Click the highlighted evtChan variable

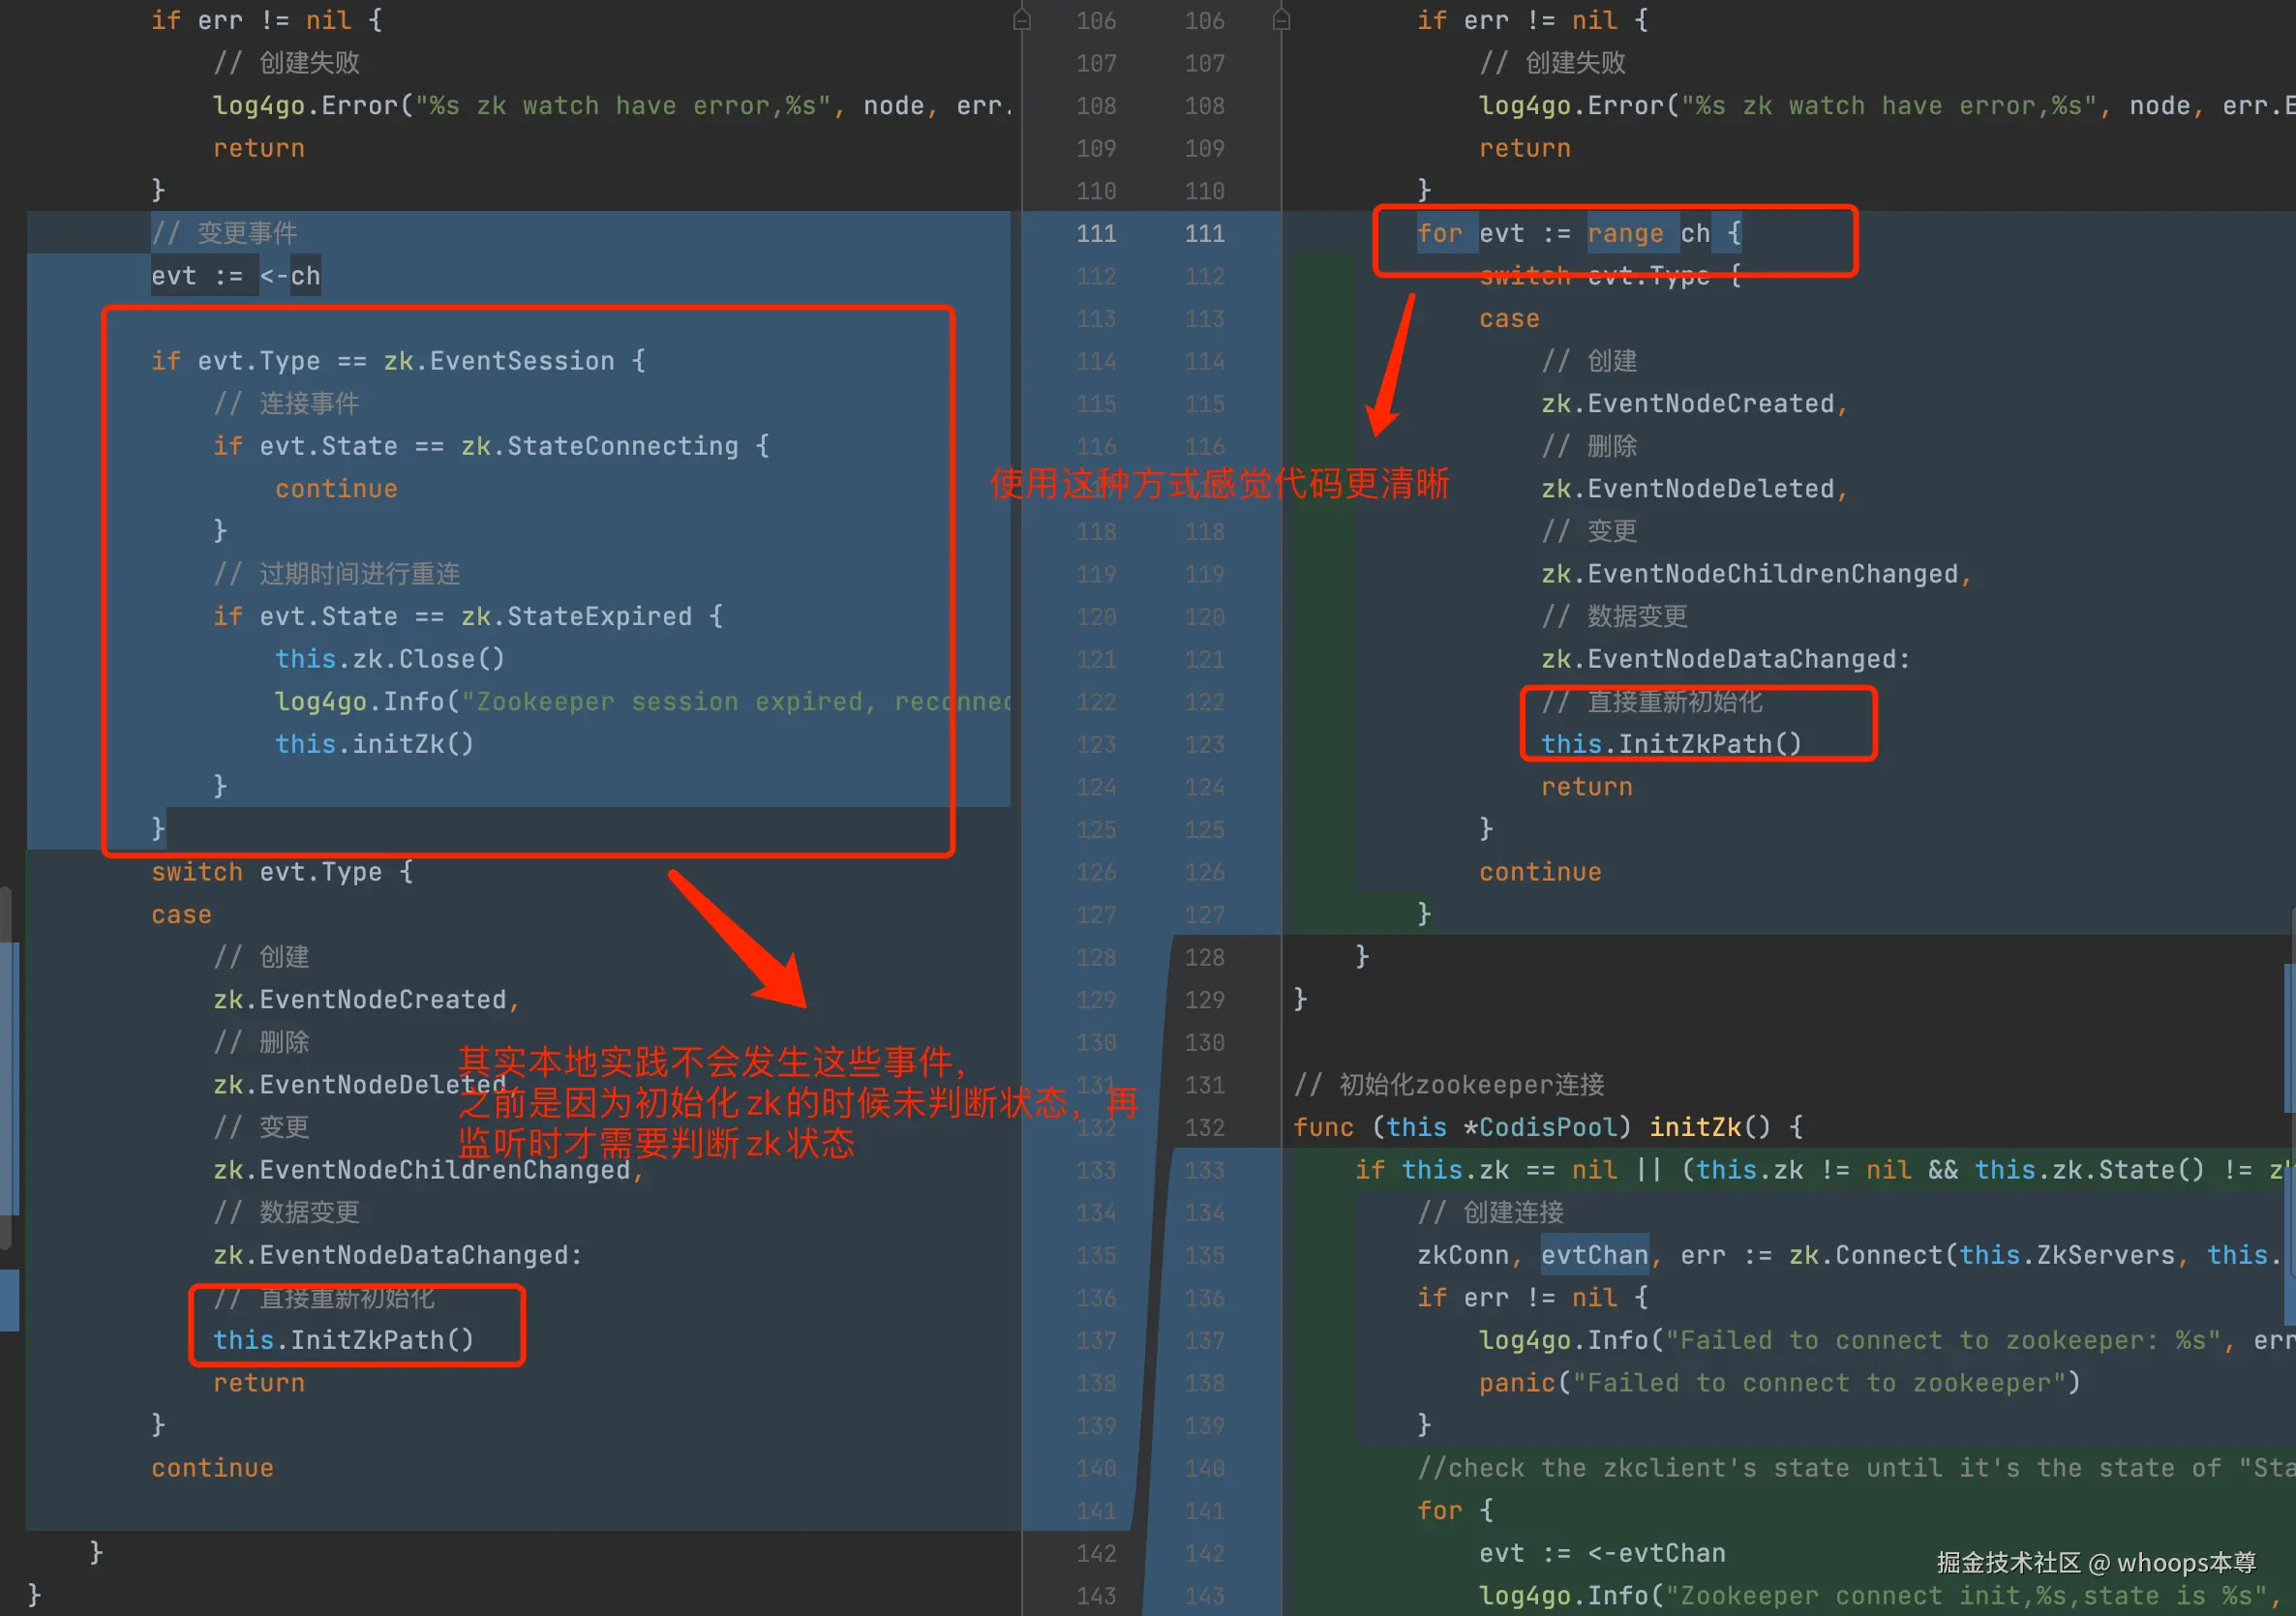click(x=1594, y=1255)
